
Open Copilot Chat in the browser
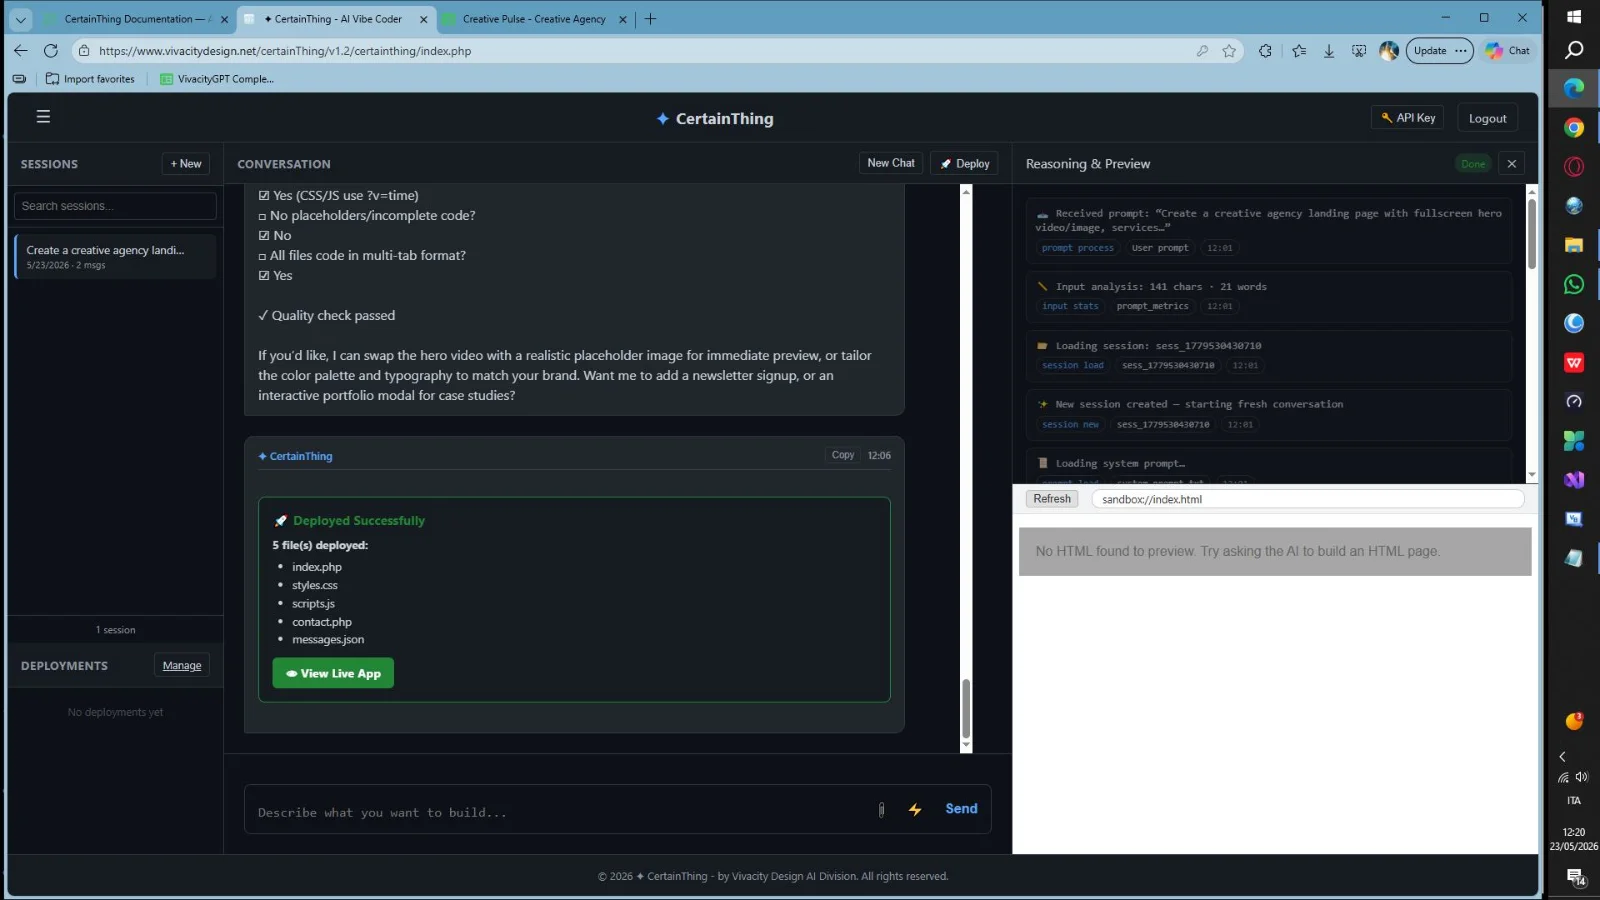tap(1508, 51)
